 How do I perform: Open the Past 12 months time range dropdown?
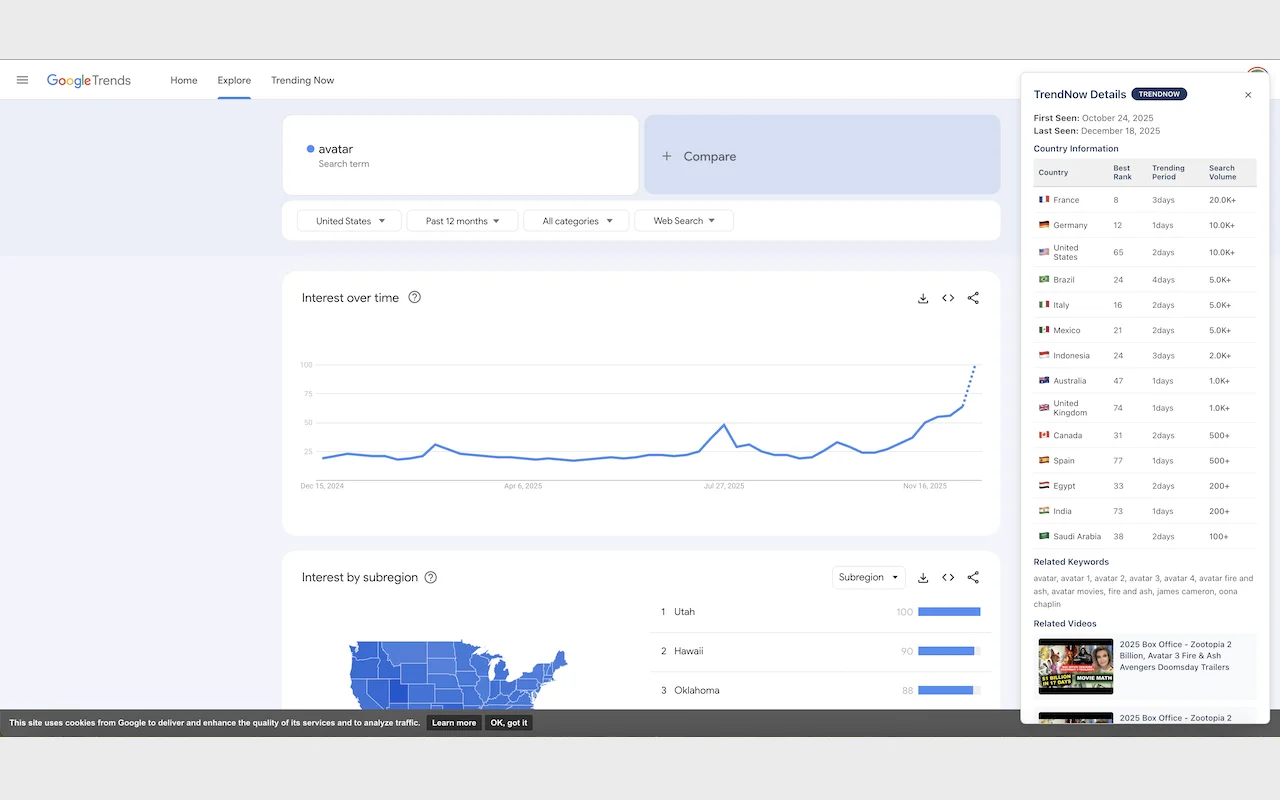pyautogui.click(x=461, y=220)
